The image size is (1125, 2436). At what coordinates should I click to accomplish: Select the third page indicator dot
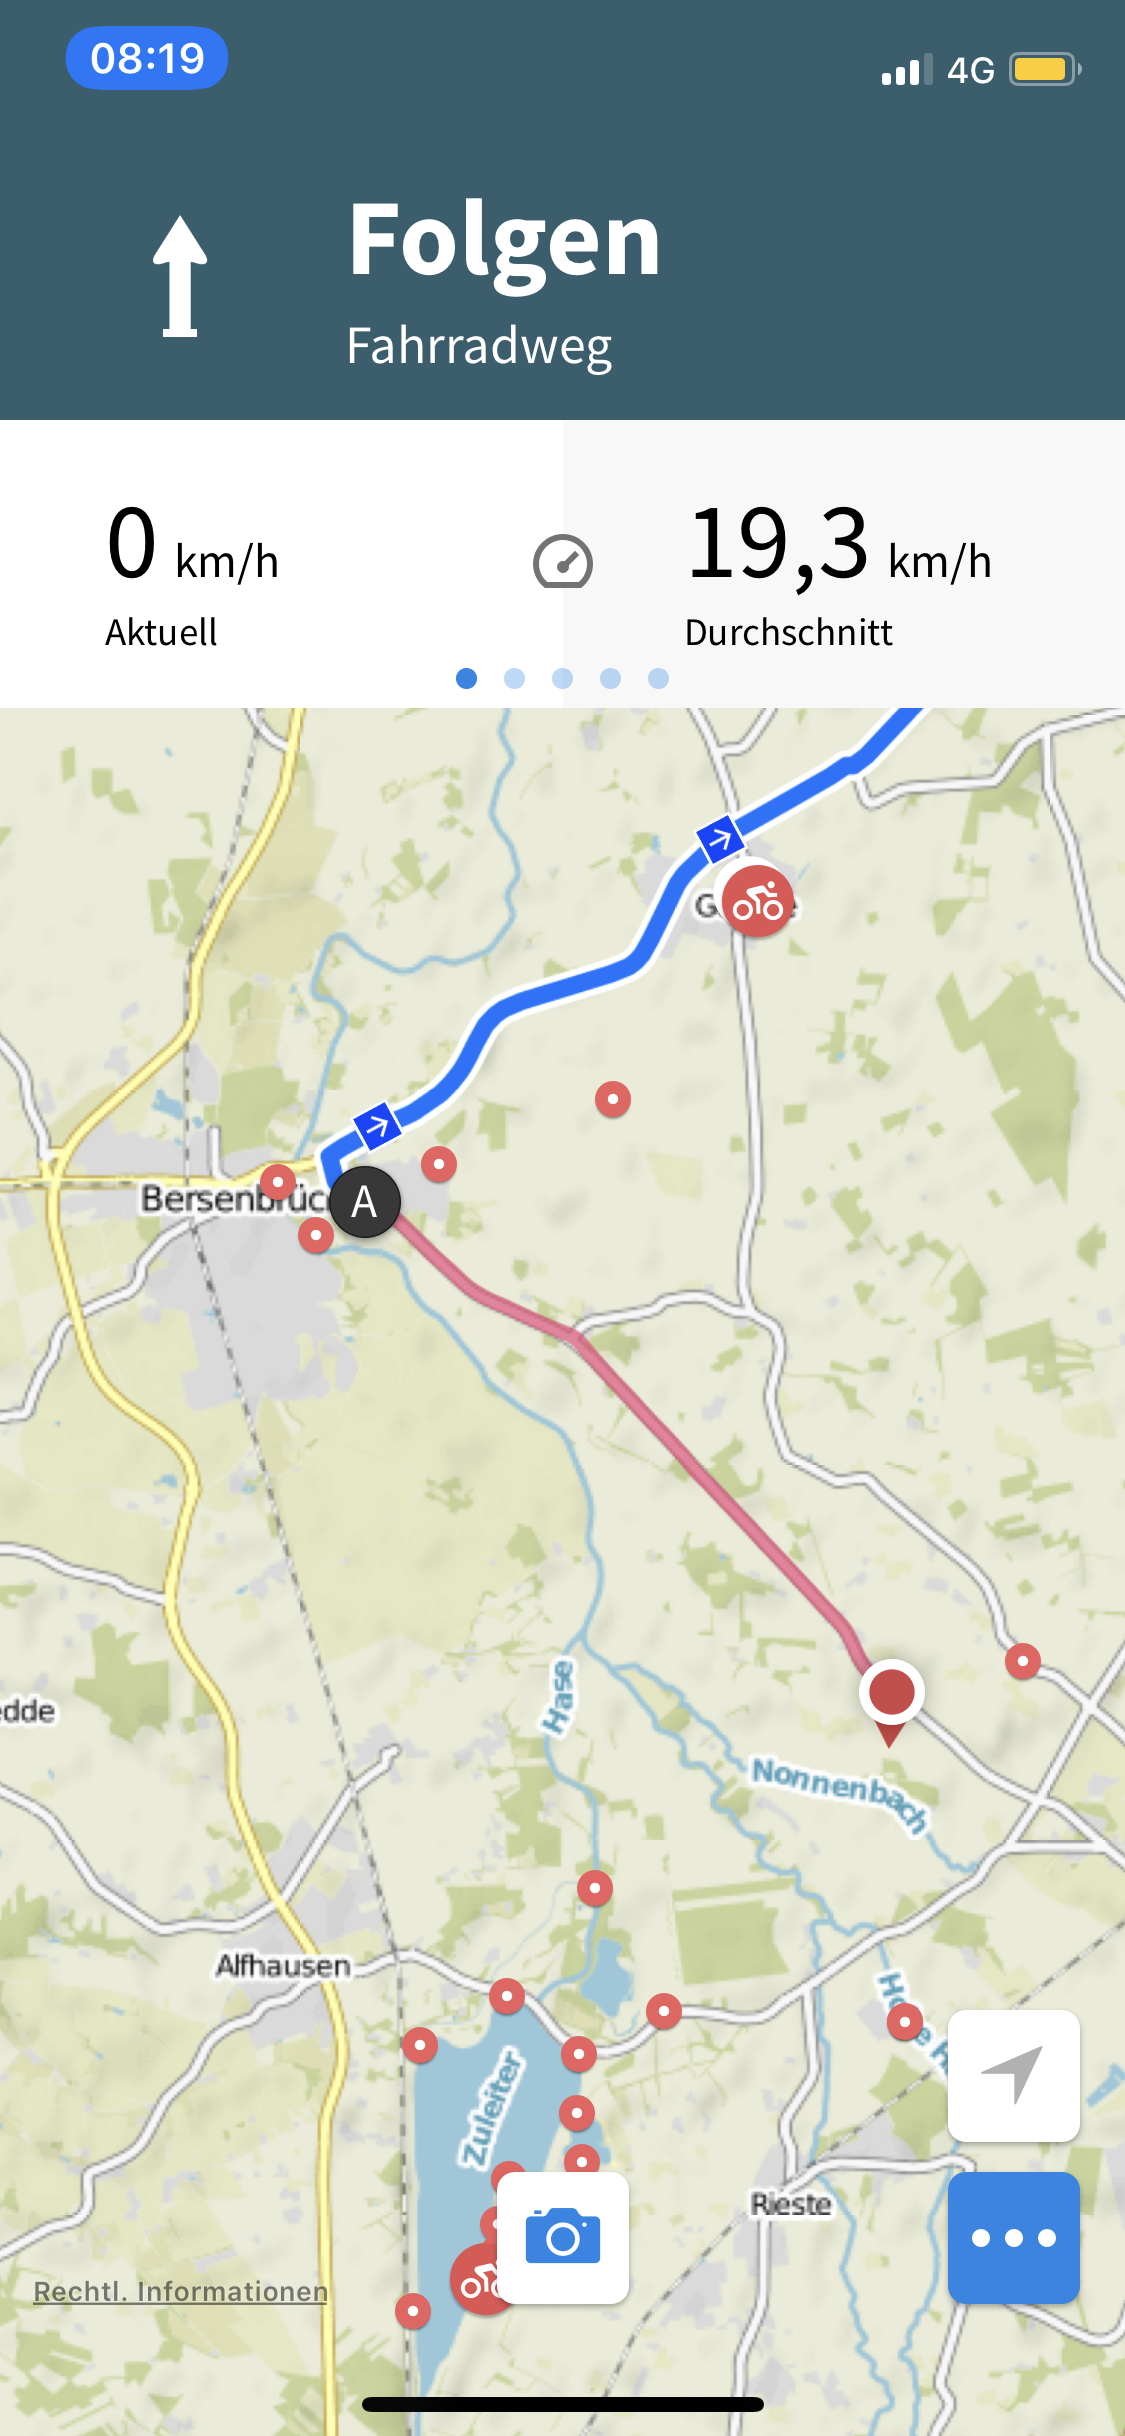click(562, 678)
